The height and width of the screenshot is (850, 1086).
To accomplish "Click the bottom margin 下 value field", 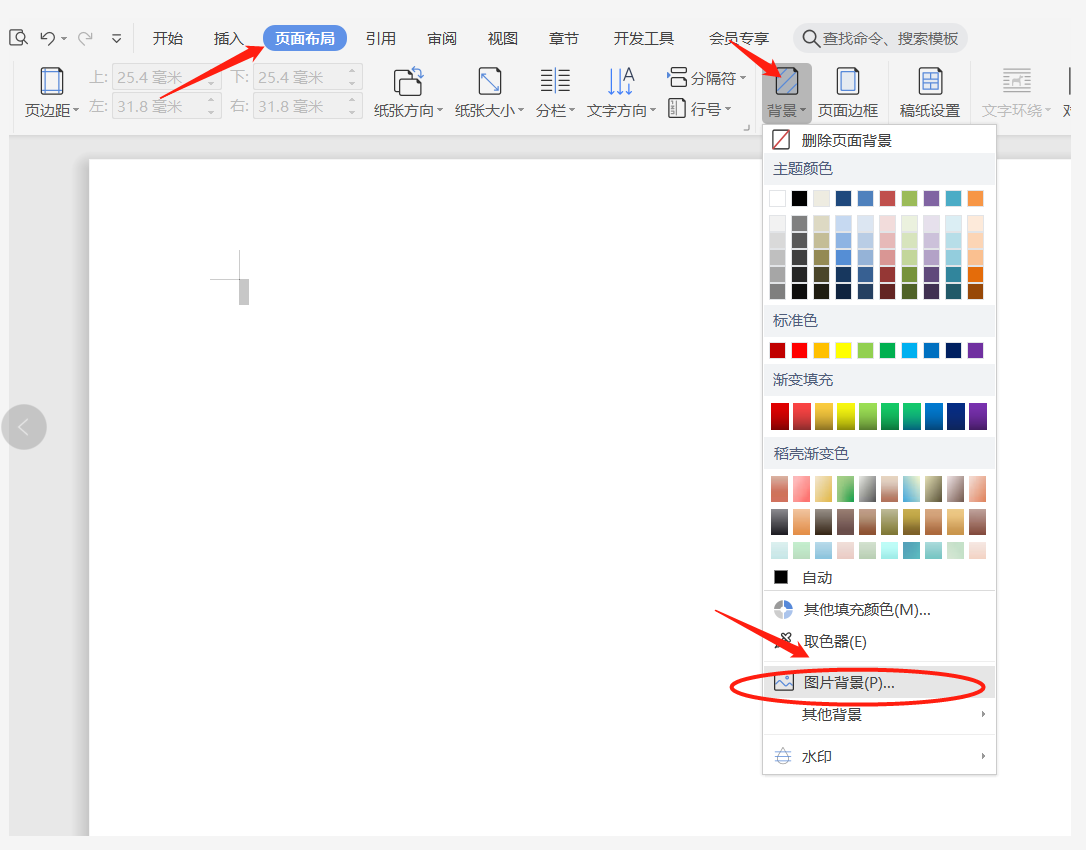I will pos(308,77).
